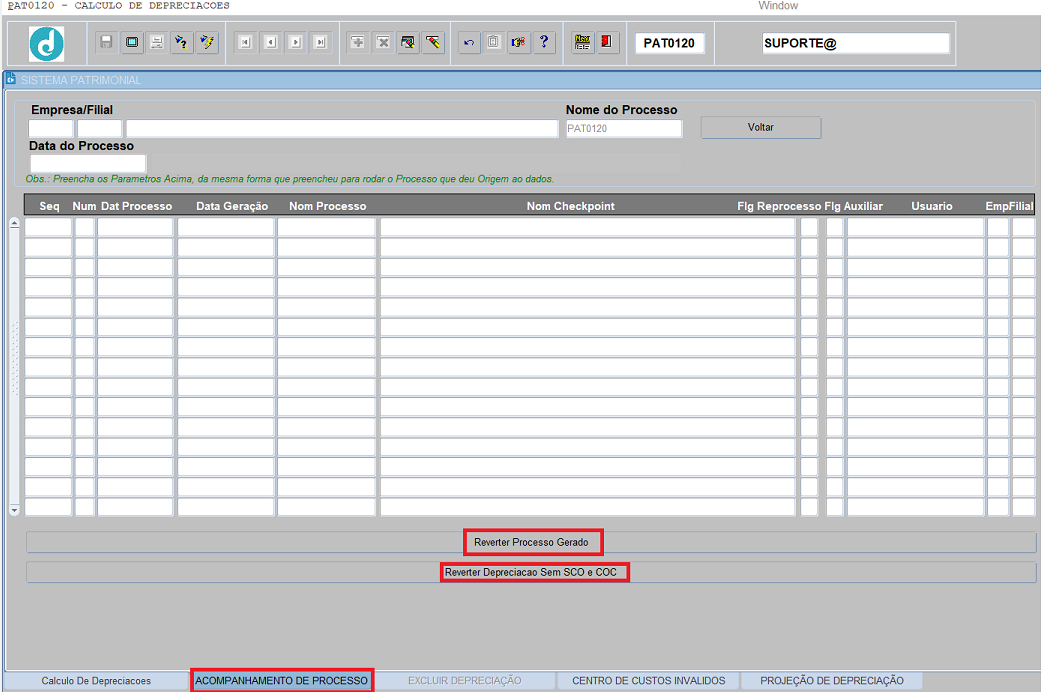
Task: Click the Voltar button
Action: pyautogui.click(x=760, y=128)
